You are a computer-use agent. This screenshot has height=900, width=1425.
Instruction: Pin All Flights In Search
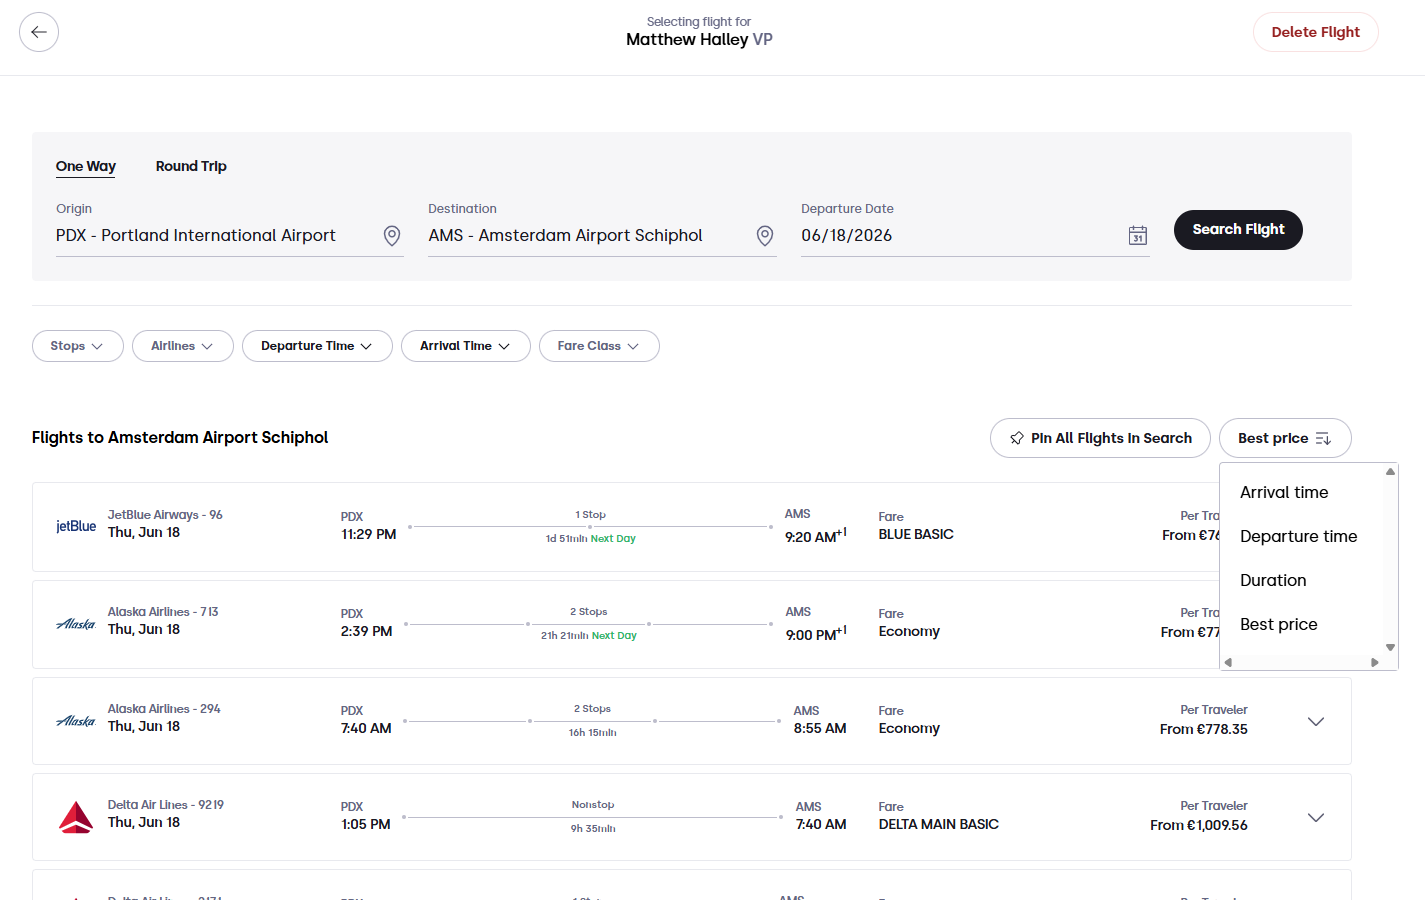pos(1100,438)
